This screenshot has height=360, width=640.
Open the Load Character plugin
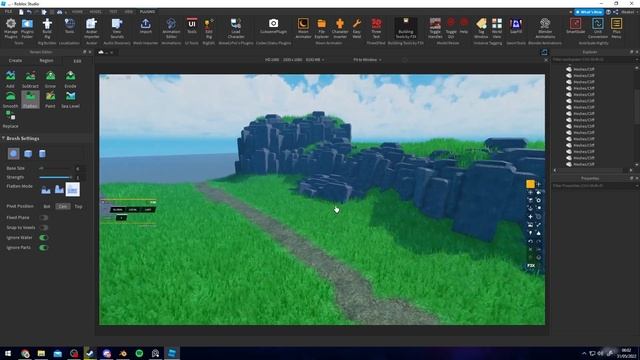click(x=236, y=28)
